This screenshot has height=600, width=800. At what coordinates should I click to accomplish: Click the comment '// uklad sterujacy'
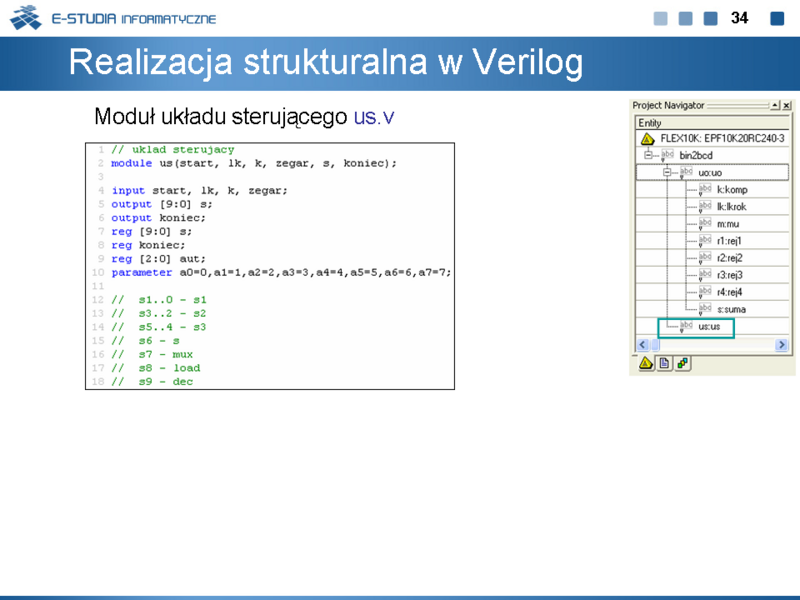(173, 149)
